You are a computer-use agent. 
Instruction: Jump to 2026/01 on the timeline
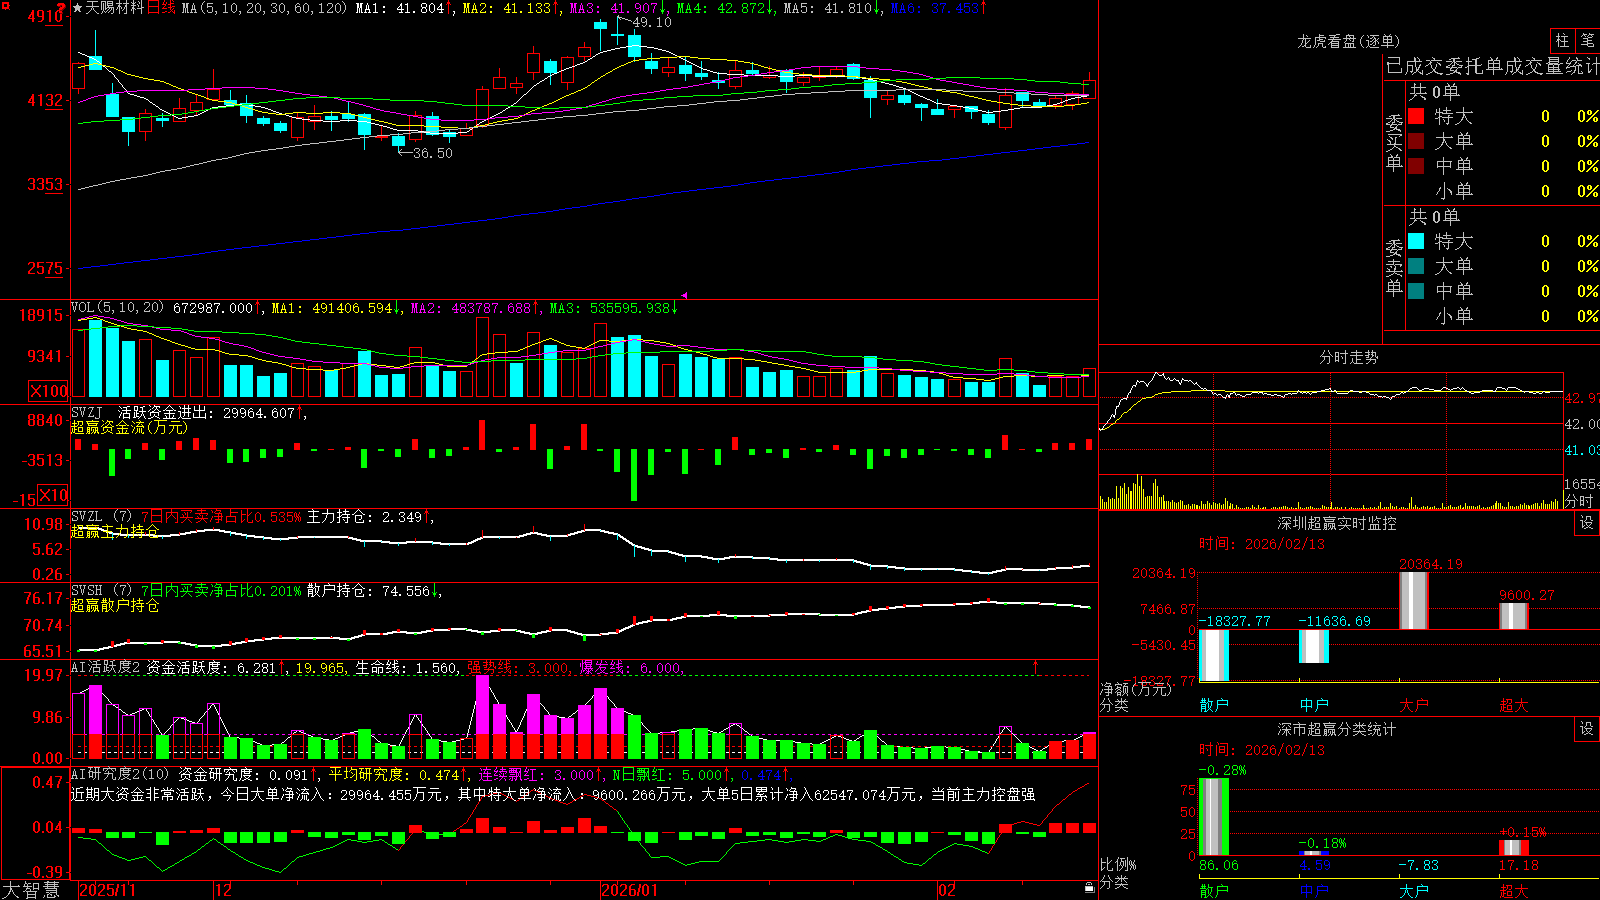pos(630,890)
